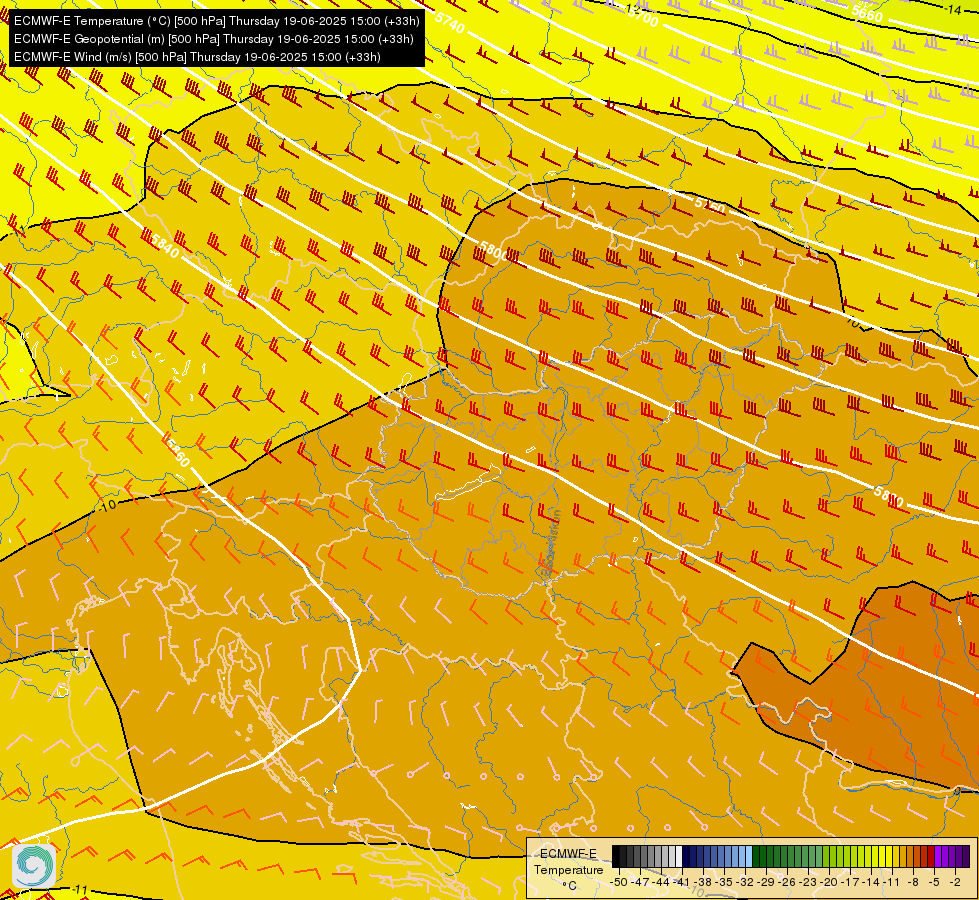
Task: Click the -17 value on the colour legend
Action: 850,882
